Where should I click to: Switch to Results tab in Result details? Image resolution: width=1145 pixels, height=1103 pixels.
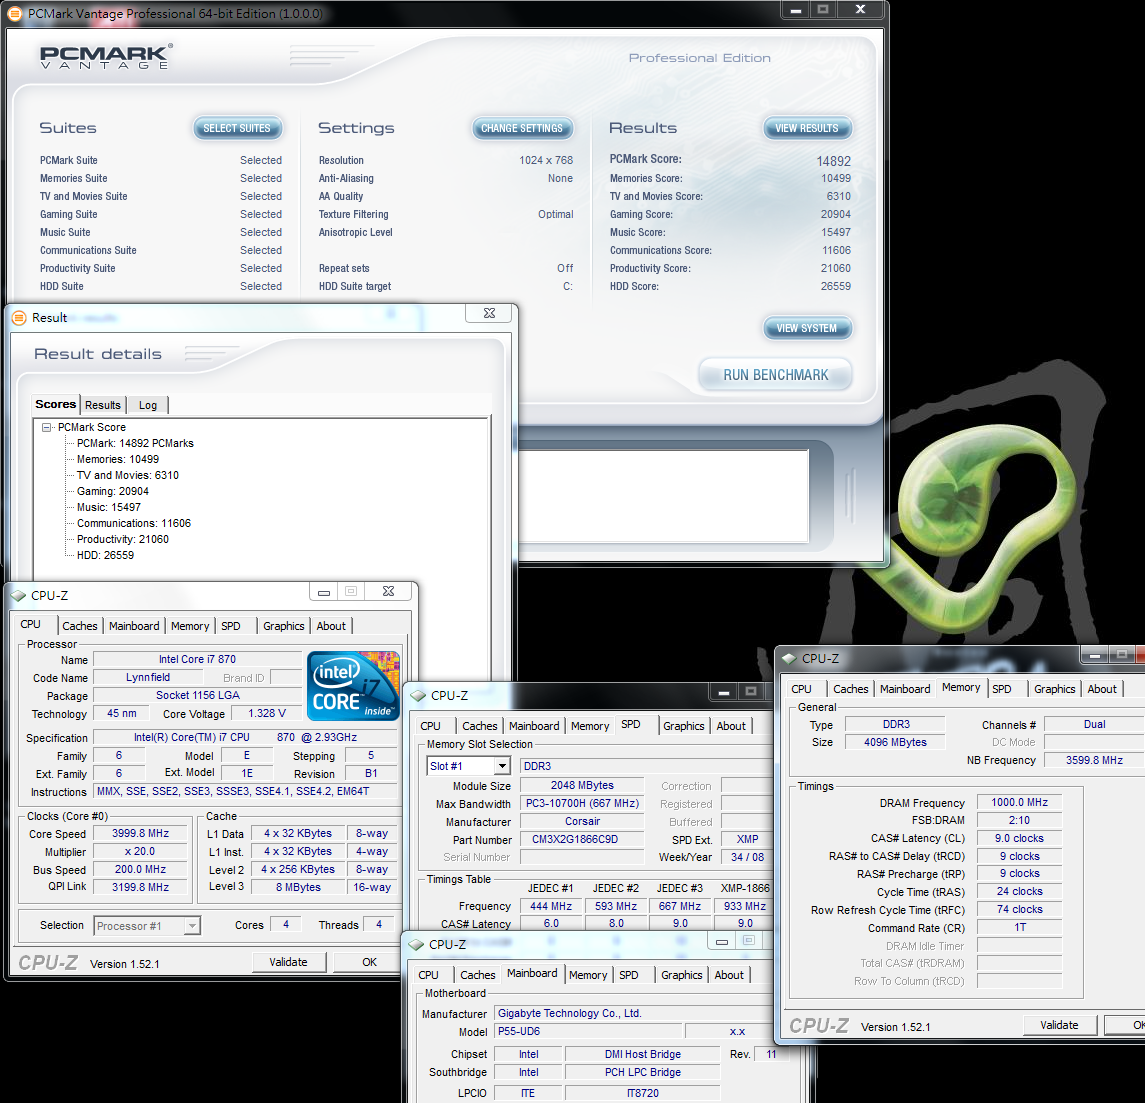point(103,405)
